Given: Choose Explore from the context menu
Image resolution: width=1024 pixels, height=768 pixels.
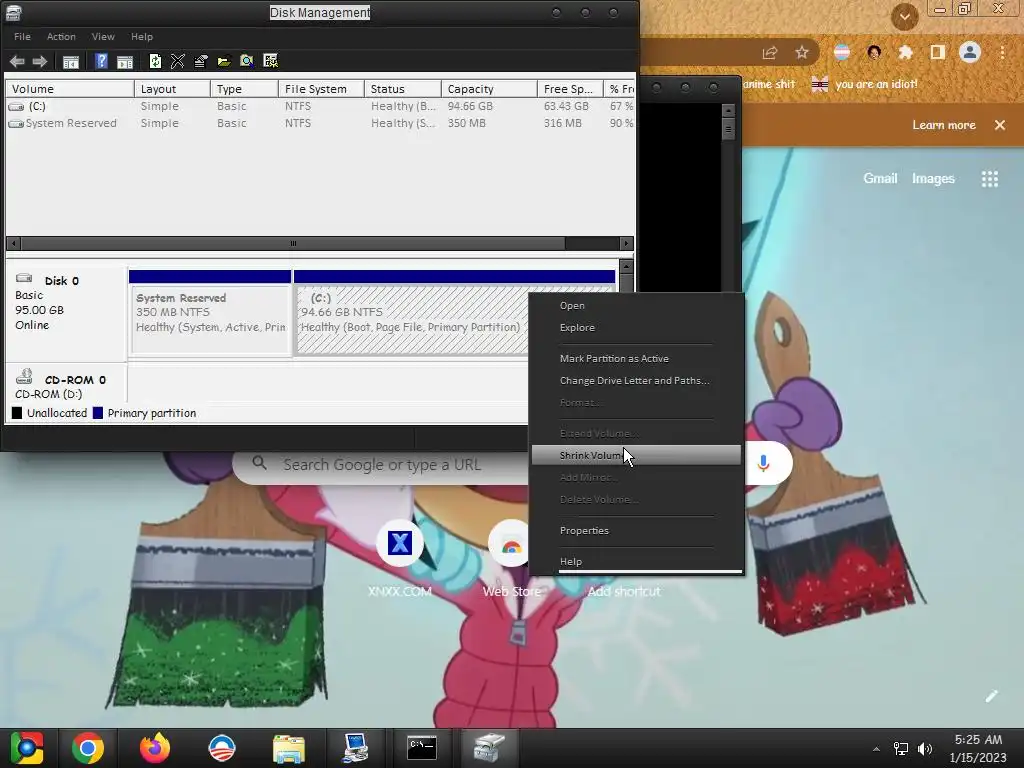Looking at the screenshot, I should (x=636, y=328).
